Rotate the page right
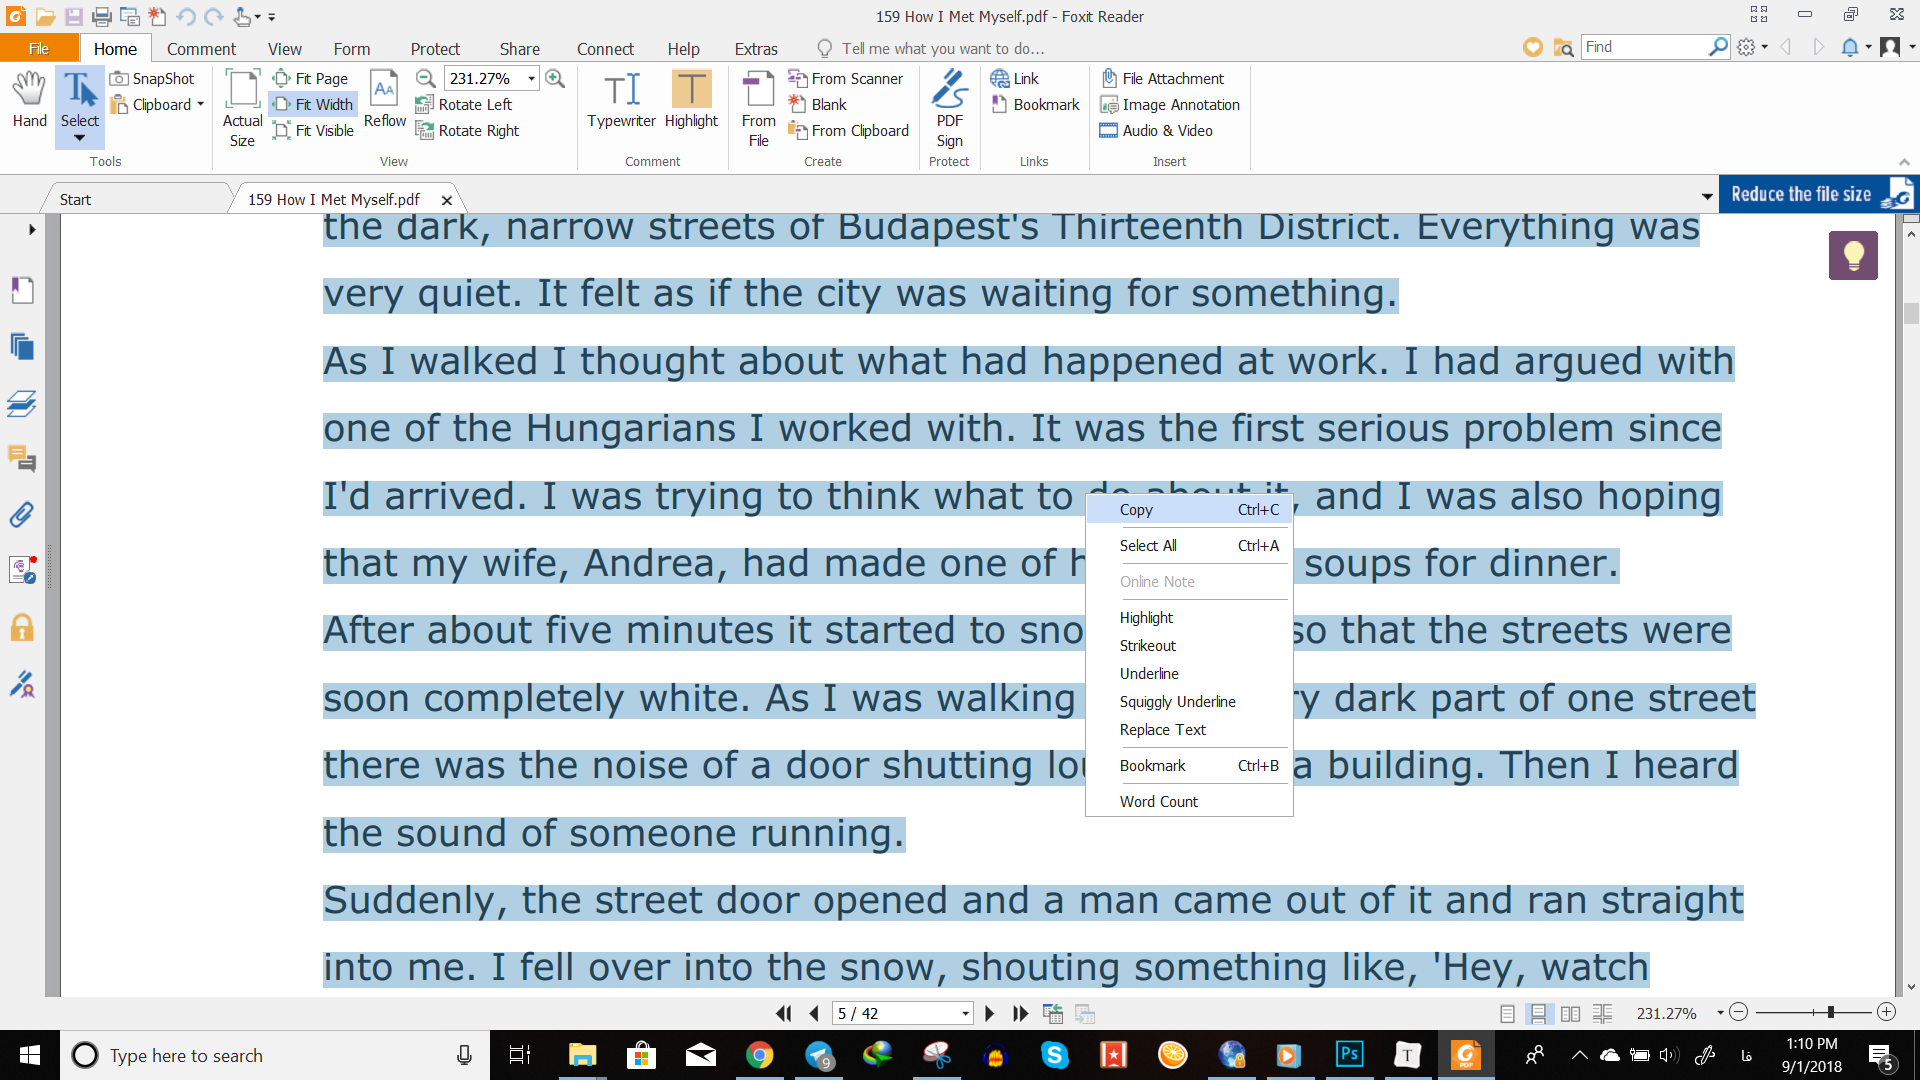The image size is (1920, 1080). click(467, 130)
